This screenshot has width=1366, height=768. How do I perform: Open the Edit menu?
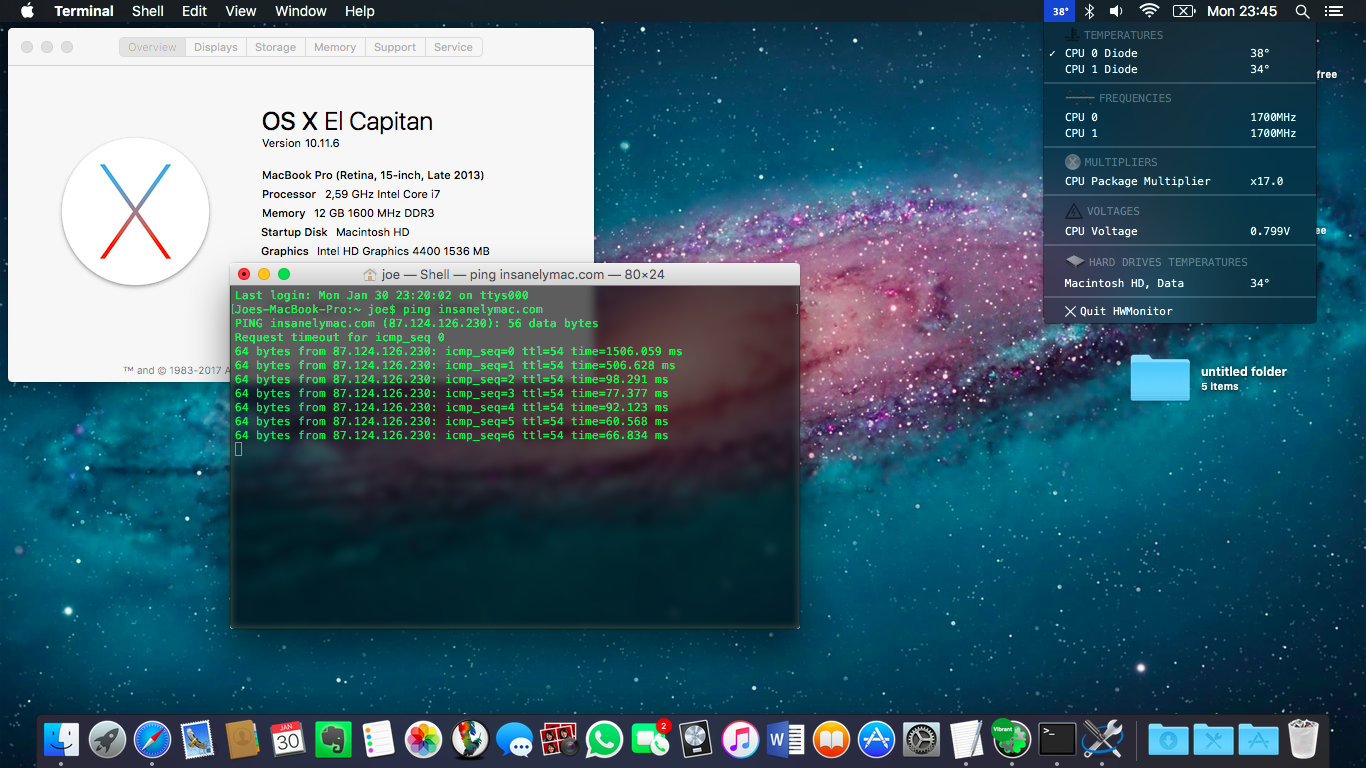coord(194,11)
